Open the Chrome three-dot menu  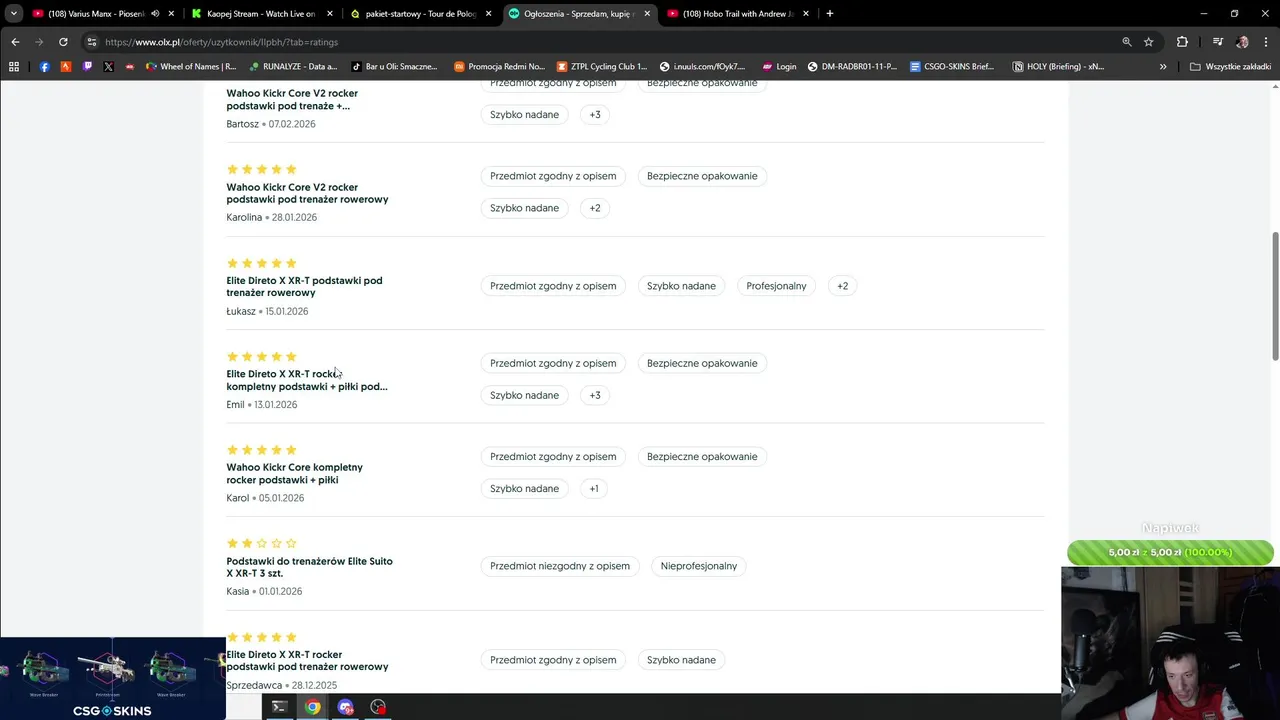(1265, 42)
